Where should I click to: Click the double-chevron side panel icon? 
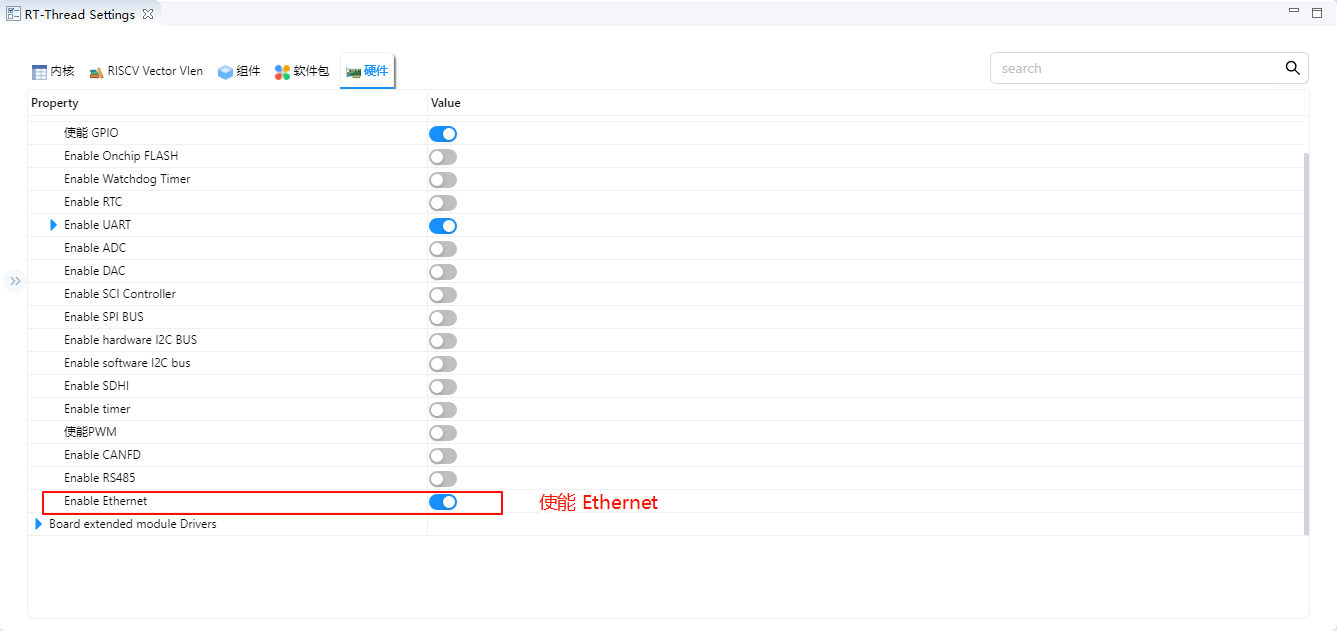point(15,282)
